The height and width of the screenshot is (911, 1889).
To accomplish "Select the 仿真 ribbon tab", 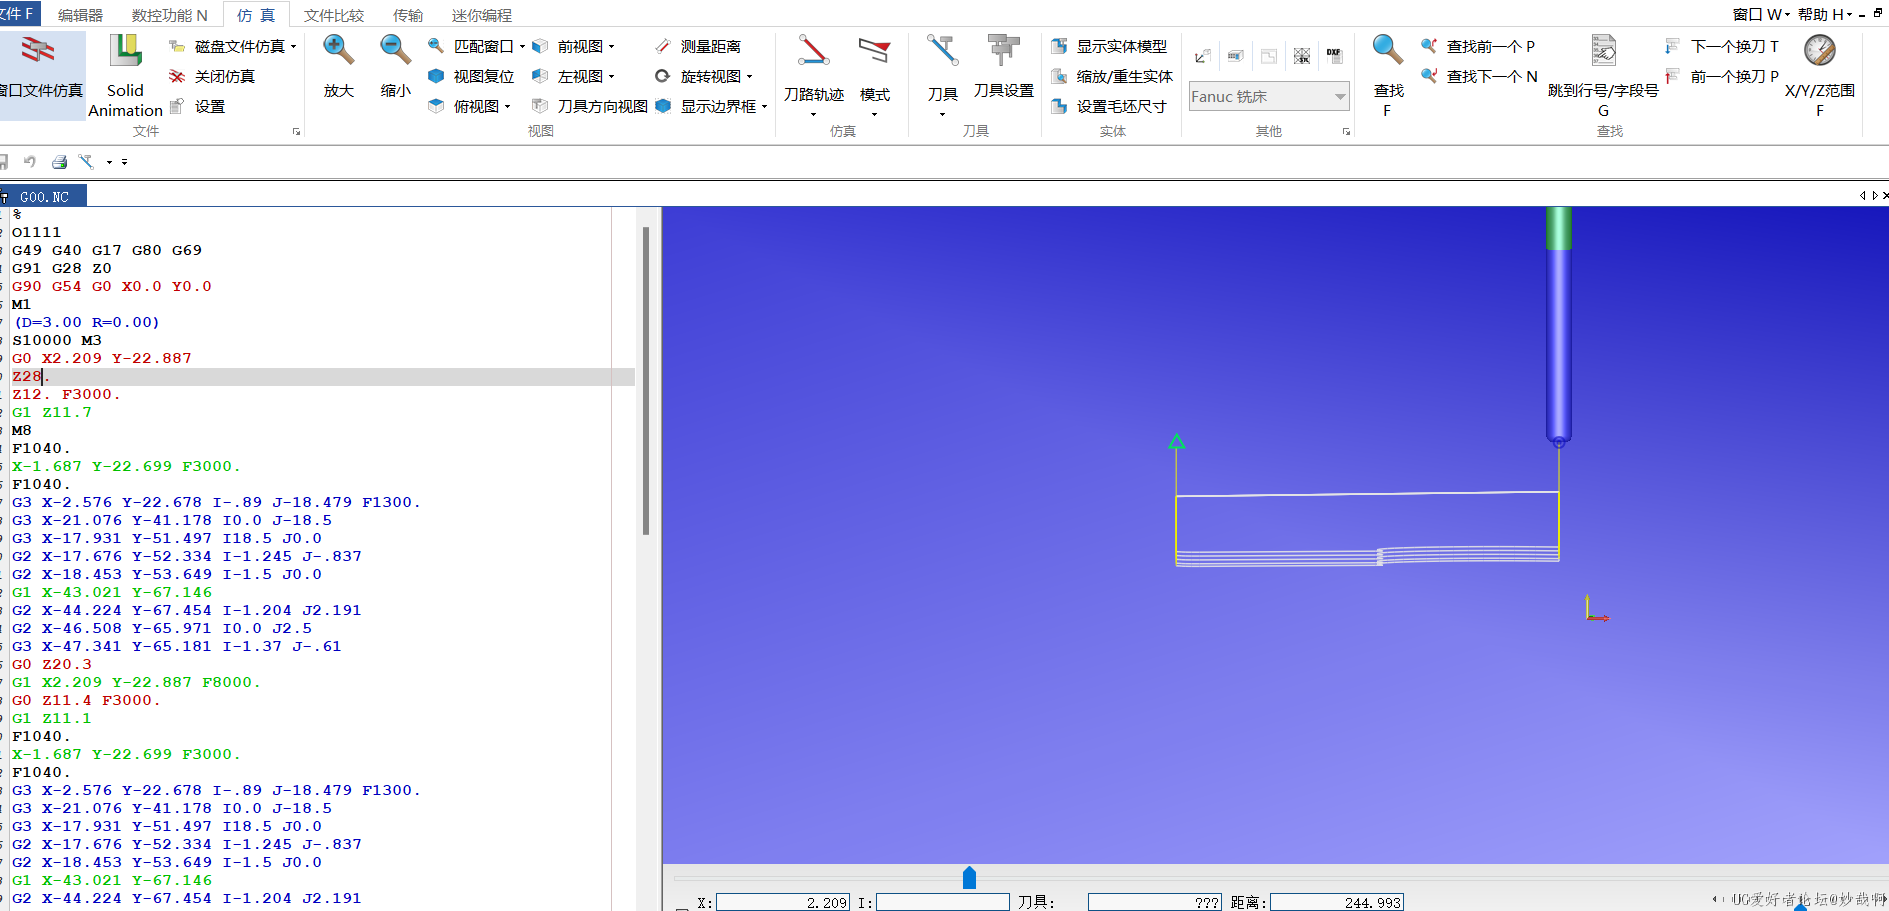I will pos(256,15).
